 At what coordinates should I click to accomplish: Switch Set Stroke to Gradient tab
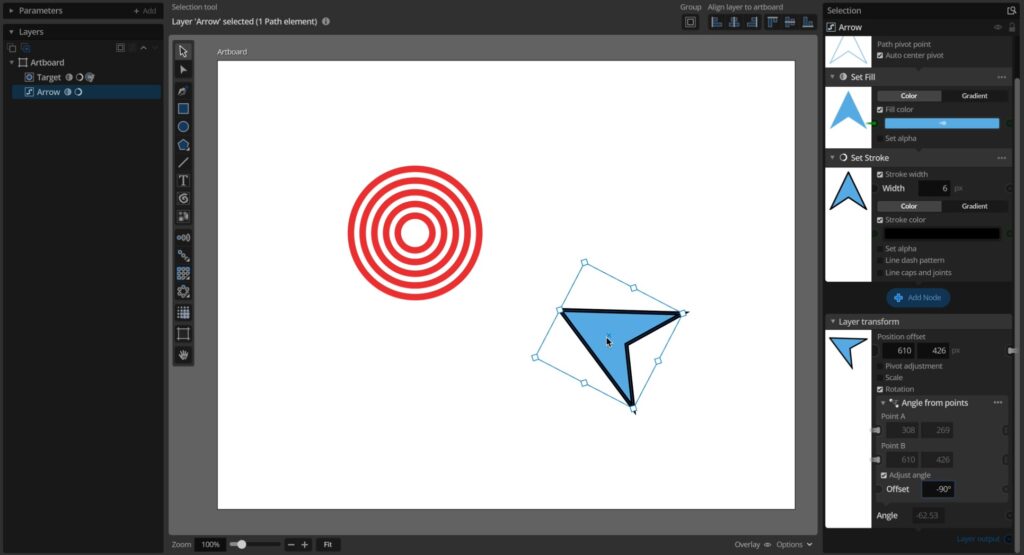click(x=973, y=206)
